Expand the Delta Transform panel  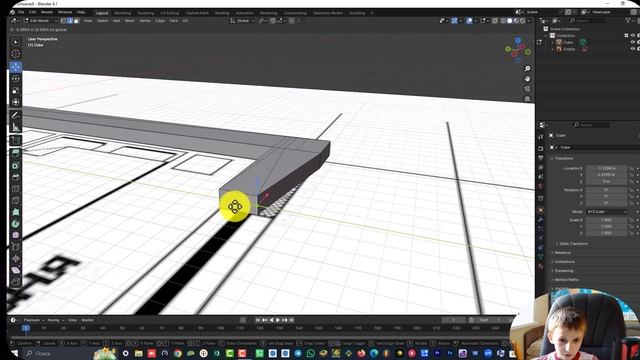point(573,244)
